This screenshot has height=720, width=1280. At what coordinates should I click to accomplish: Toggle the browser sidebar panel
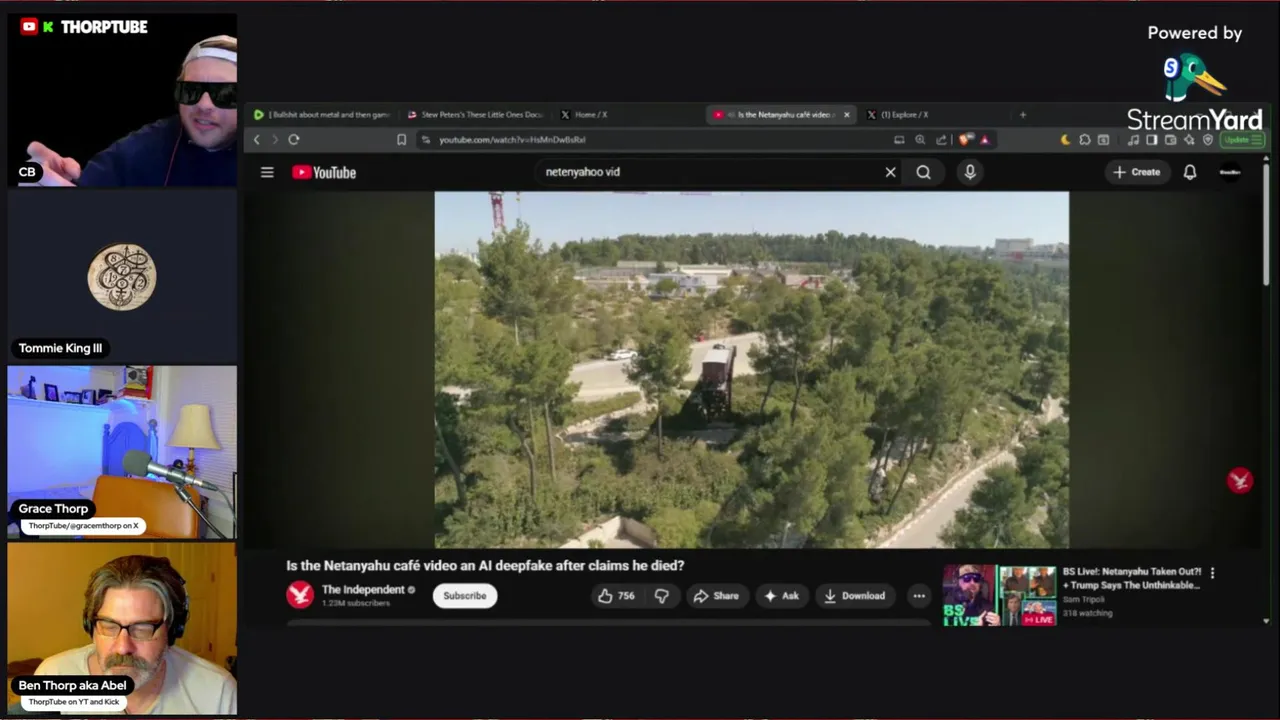(x=1152, y=140)
